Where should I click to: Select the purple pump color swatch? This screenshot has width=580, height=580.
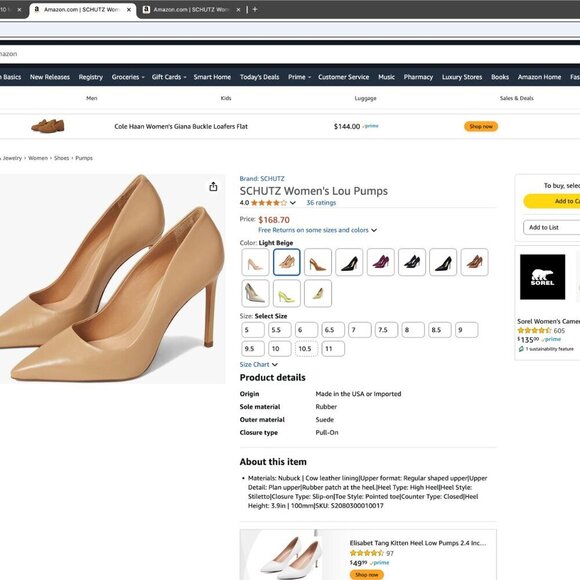381,262
